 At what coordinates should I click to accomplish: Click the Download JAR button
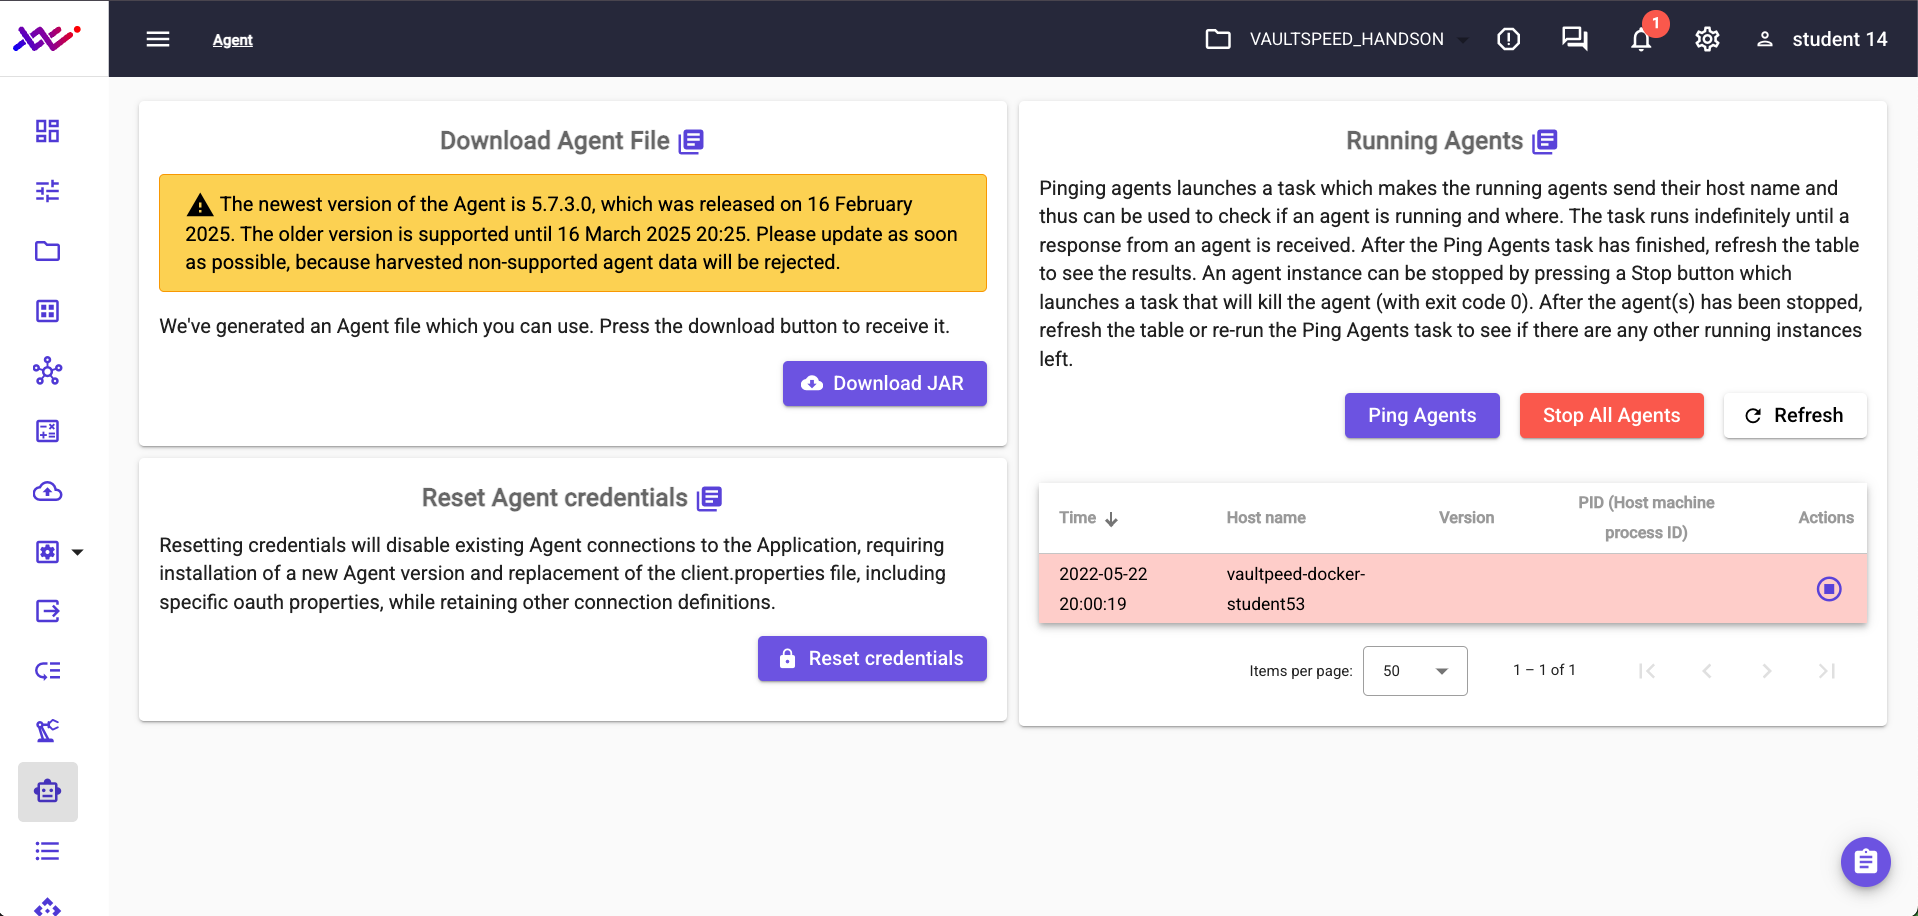pyautogui.click(x=884, y=383)
